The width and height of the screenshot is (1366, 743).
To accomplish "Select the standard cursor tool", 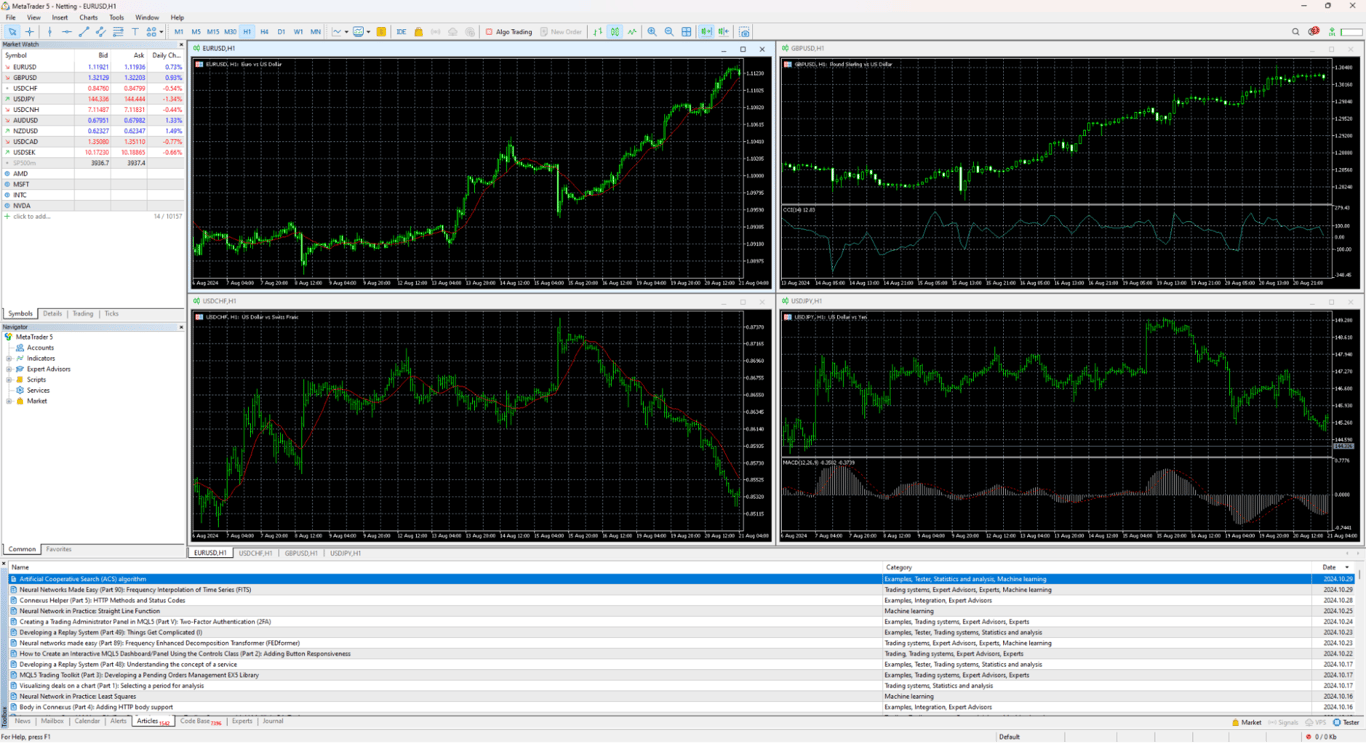I will [x=12, y=31].
